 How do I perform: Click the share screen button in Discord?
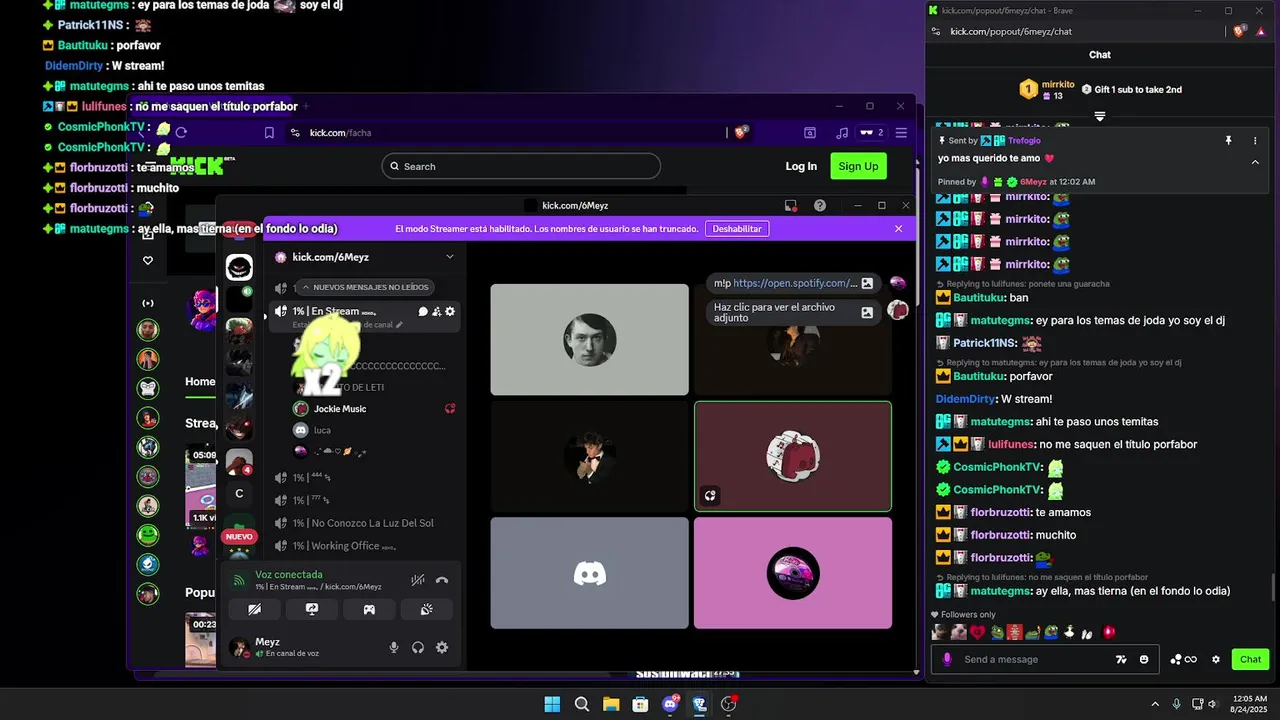pyautogui.click(x=311, y=609)
